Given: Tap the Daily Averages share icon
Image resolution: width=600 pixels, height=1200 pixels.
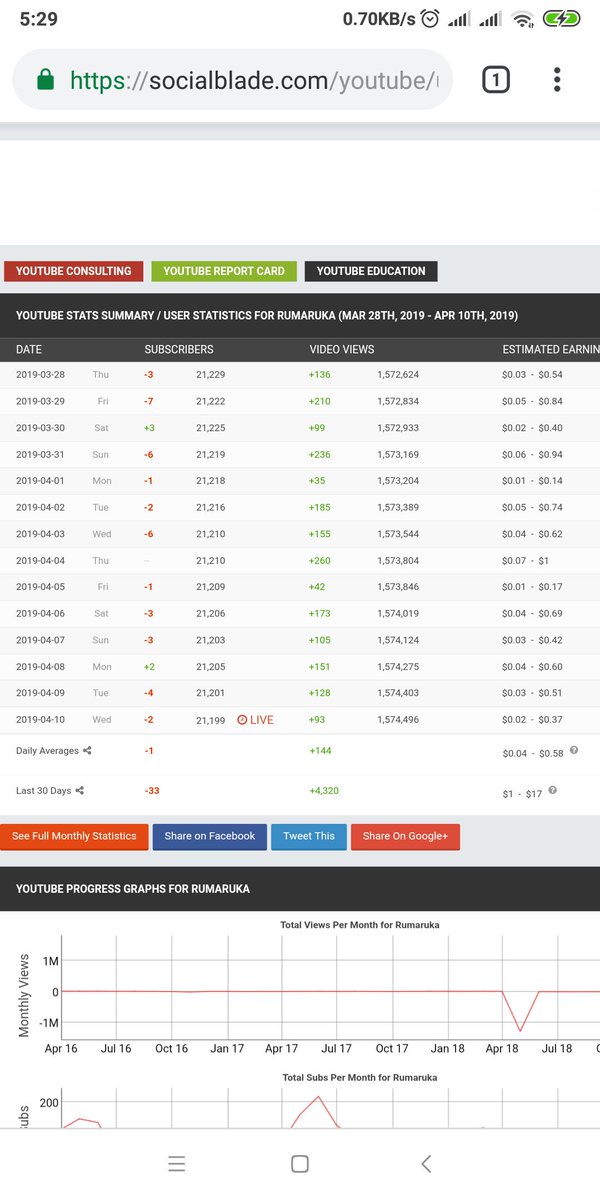Looking at the screenshot, I should click(87, 751).
